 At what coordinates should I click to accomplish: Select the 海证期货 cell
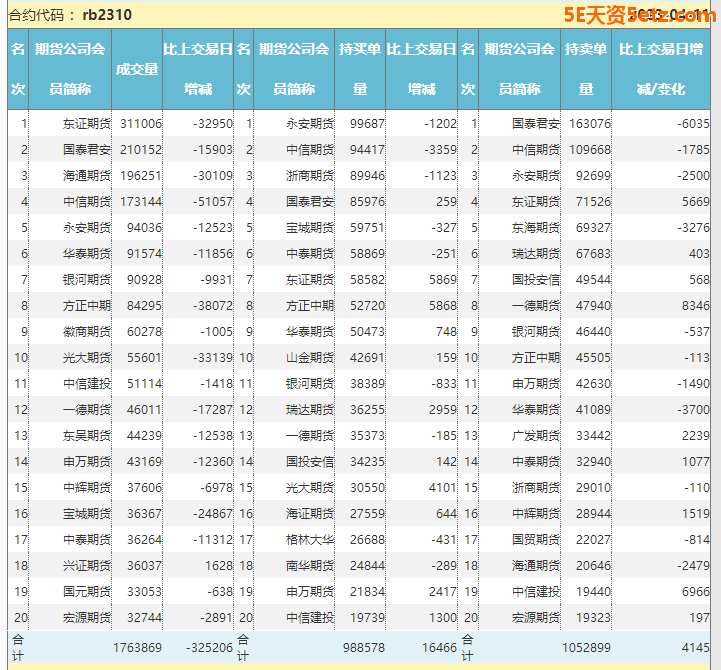310,513
